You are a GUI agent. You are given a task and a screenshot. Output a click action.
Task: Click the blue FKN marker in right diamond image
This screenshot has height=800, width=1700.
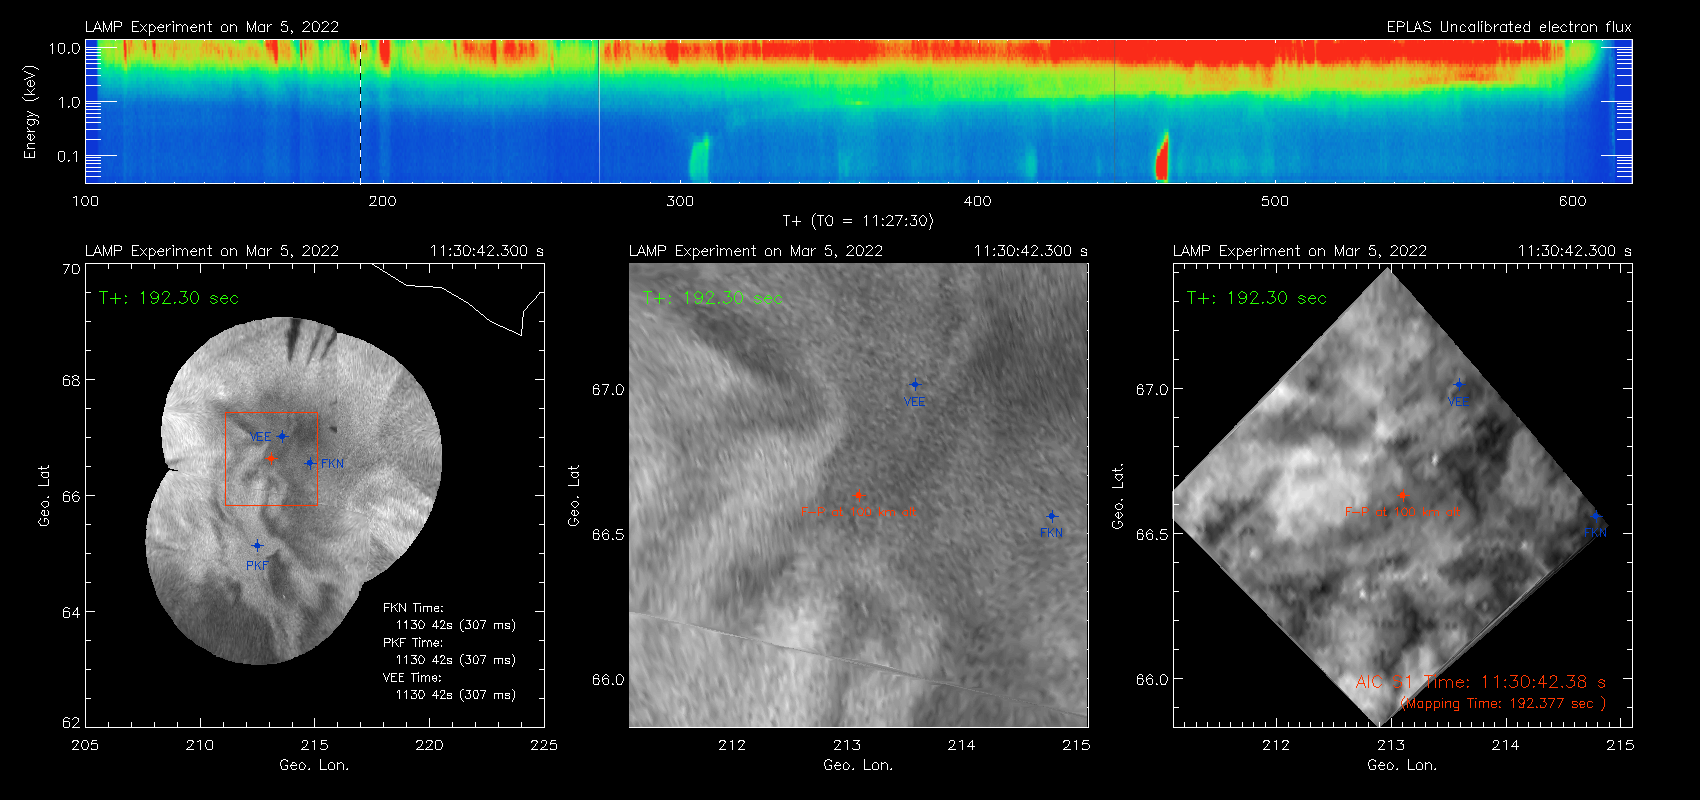[1596, 516]
